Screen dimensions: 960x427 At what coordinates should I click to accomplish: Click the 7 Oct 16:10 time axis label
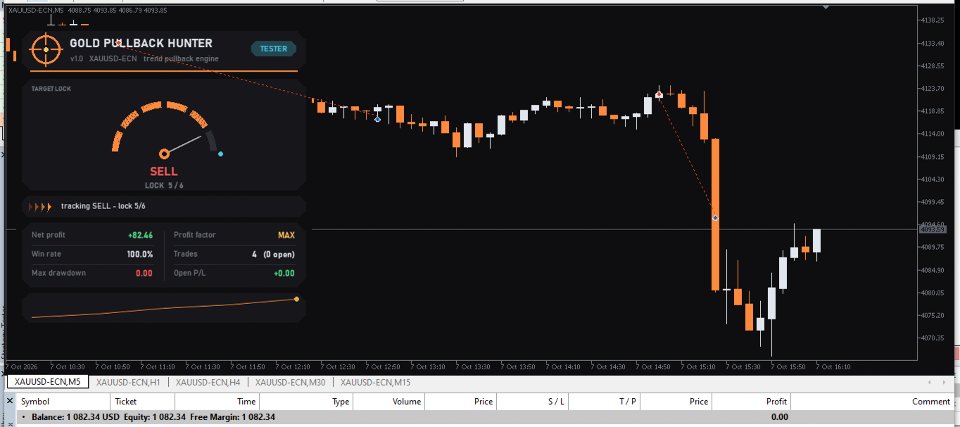point(833,366)
